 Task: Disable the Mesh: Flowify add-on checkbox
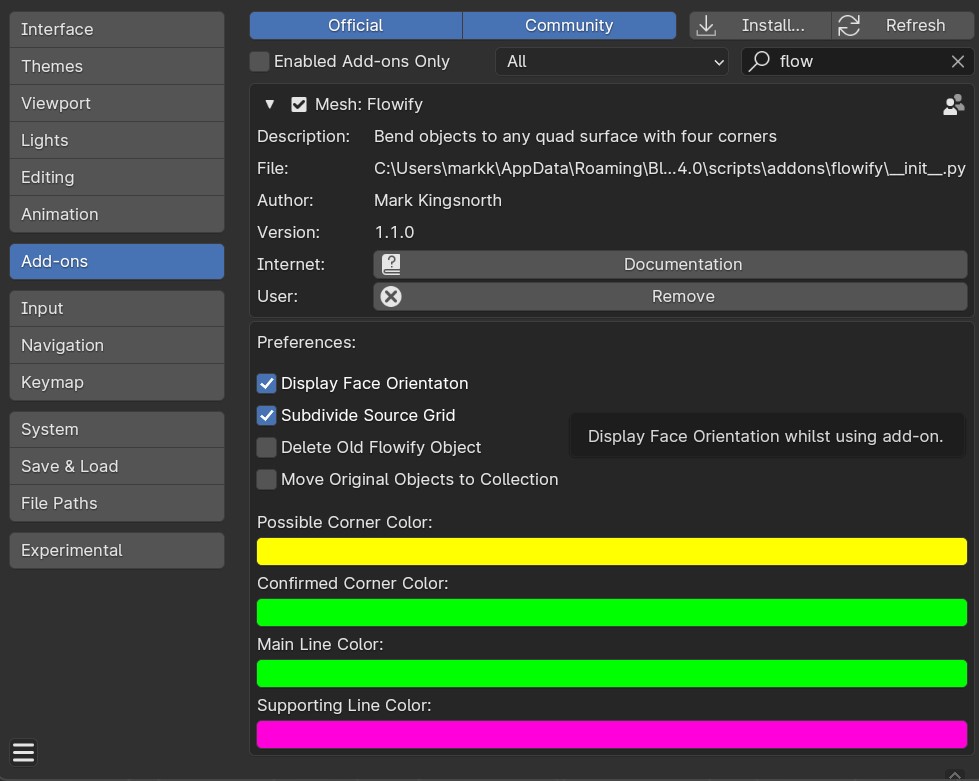[298, 104]
